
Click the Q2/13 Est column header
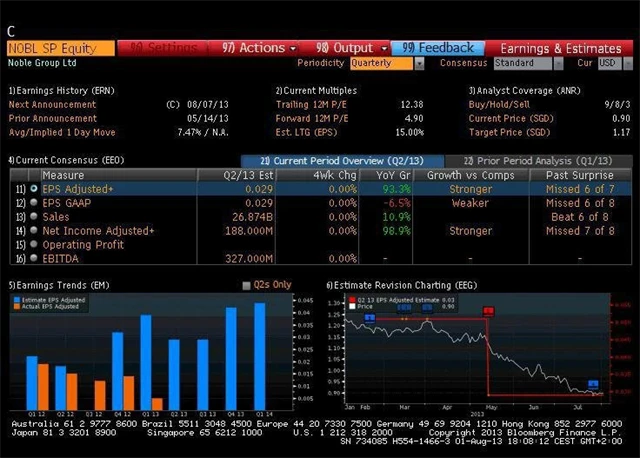(x=237, y=175)
